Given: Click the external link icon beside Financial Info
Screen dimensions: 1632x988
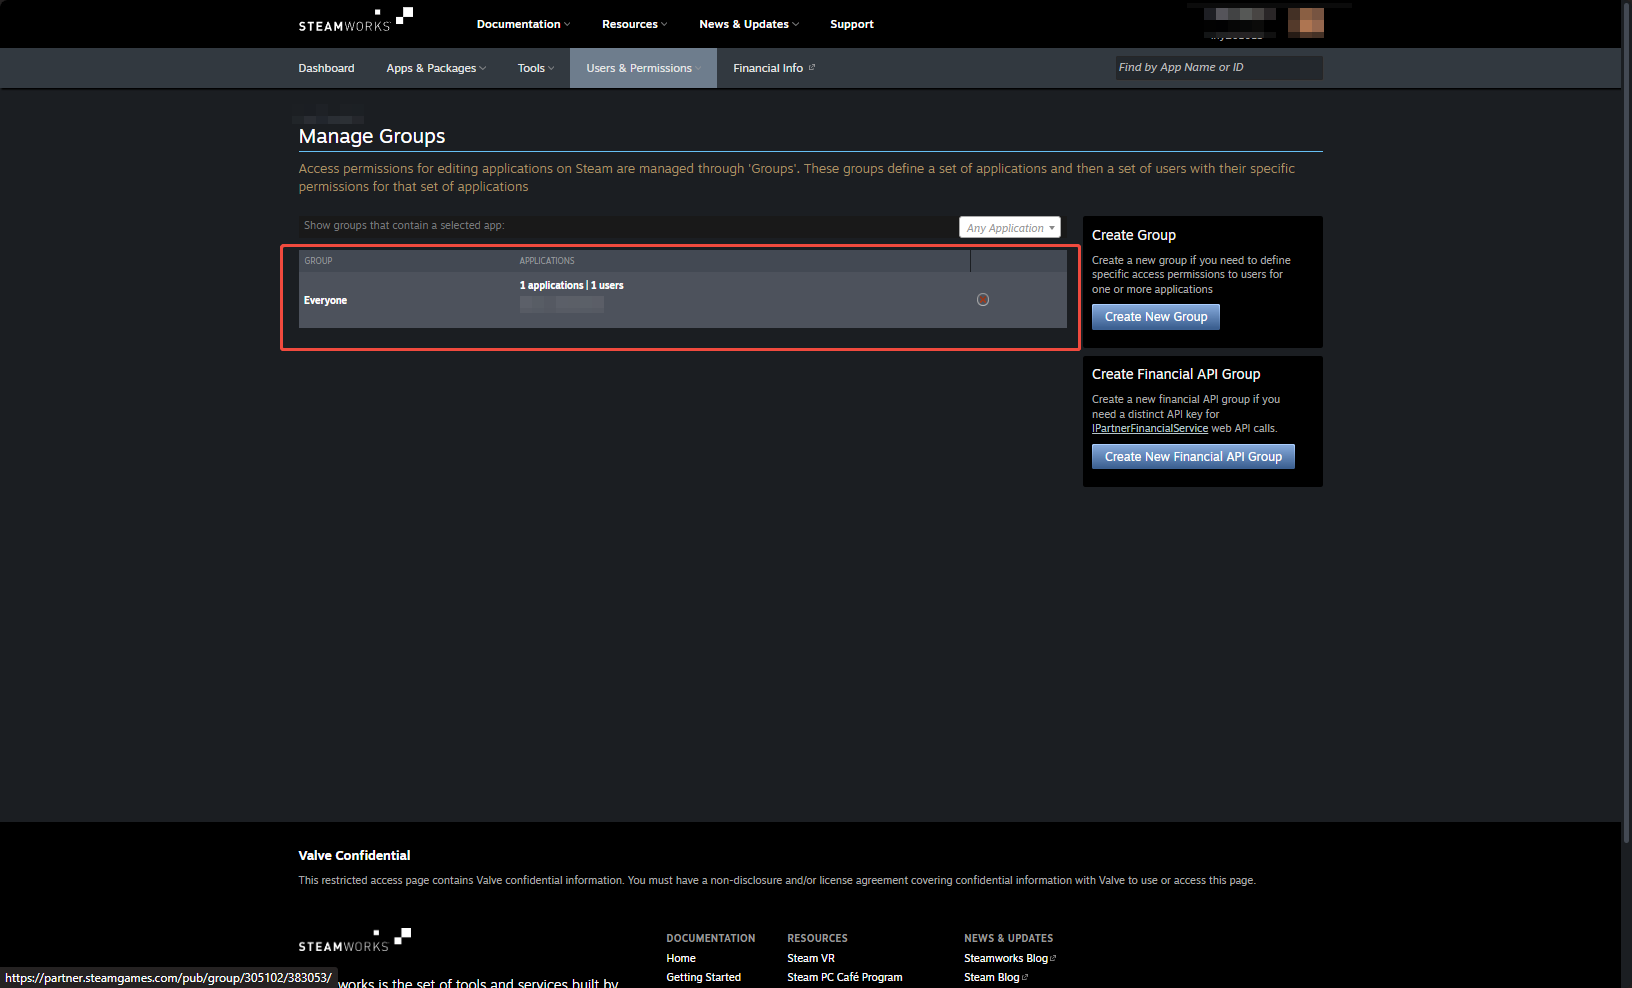Looking at the screenshot, I should (812, 67).
